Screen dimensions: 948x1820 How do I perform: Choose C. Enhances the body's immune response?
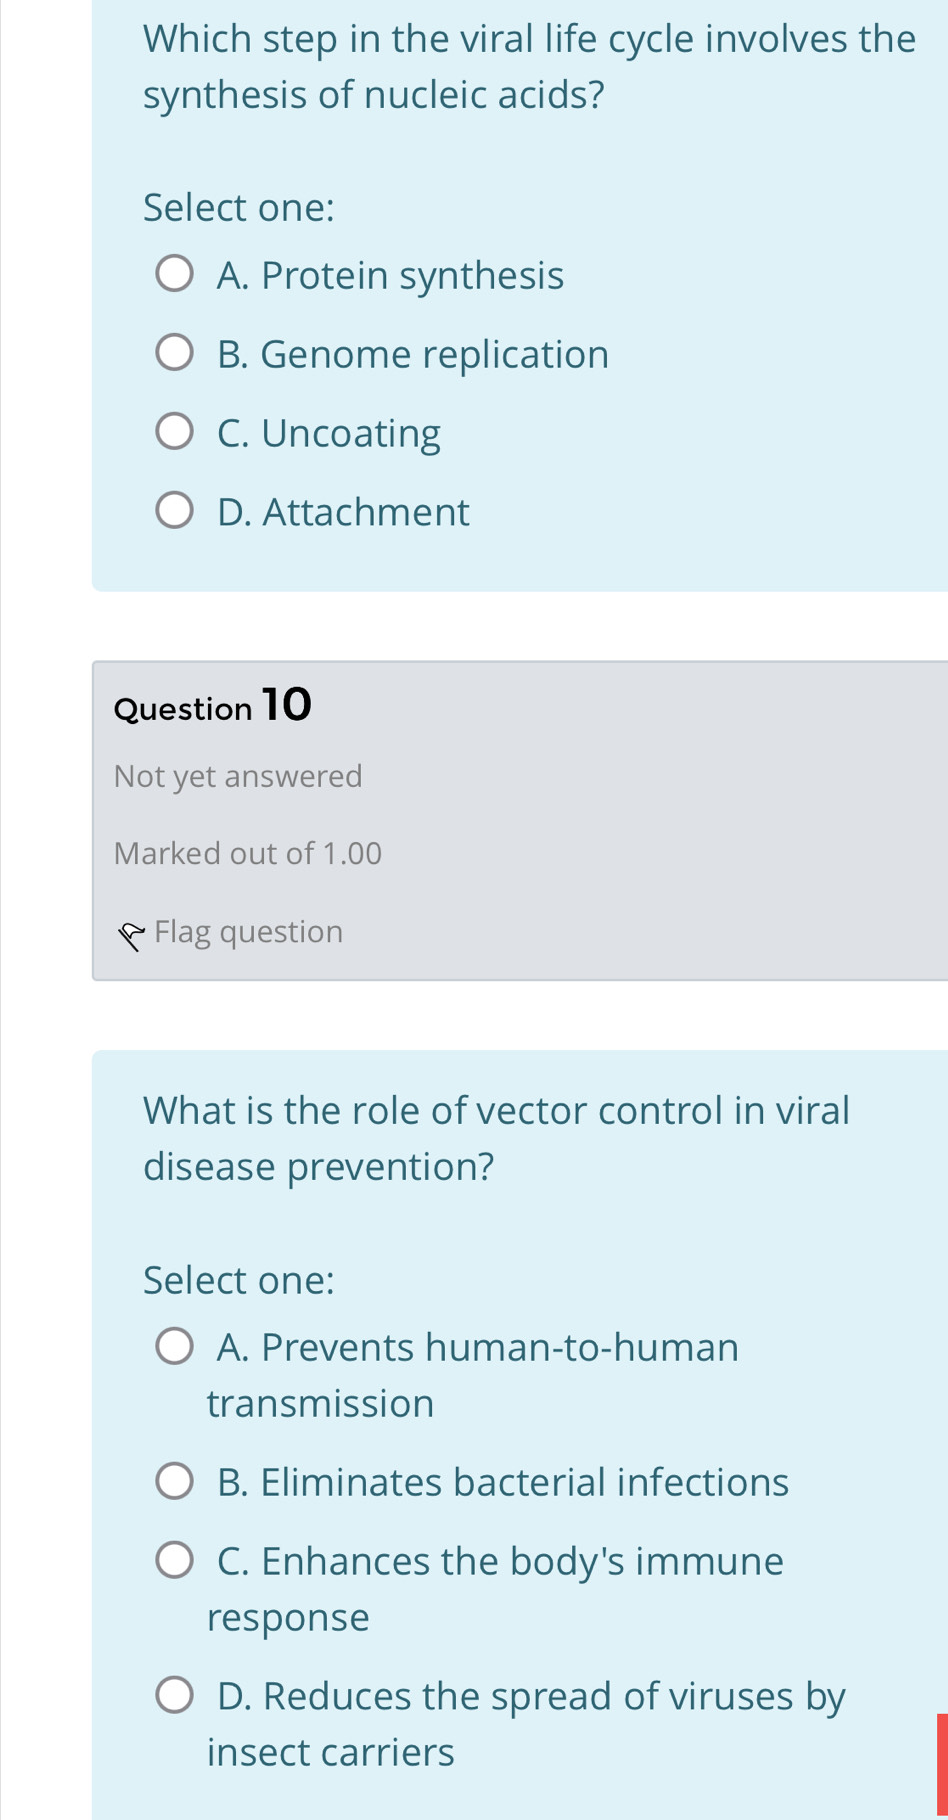[175, 1557]
